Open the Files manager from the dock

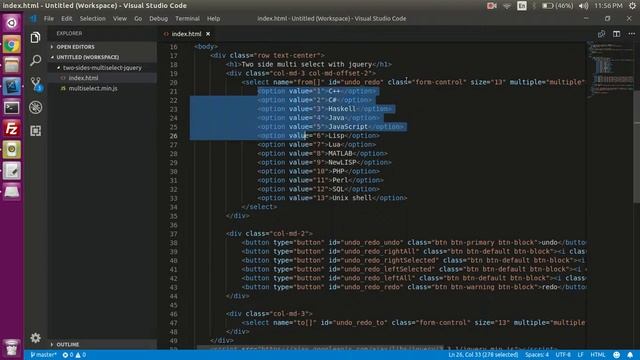[11, 66]
